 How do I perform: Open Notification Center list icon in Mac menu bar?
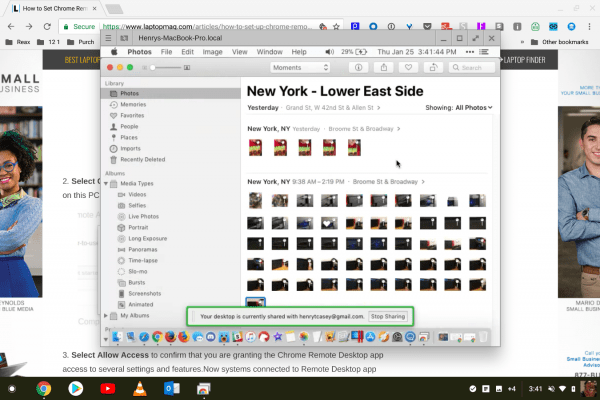click(484, 52)
